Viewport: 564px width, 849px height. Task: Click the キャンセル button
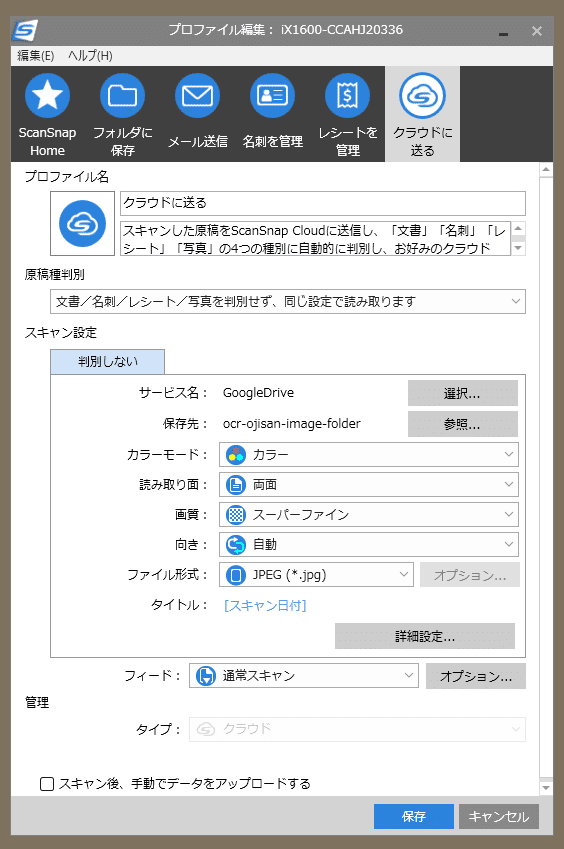point(499,817)
